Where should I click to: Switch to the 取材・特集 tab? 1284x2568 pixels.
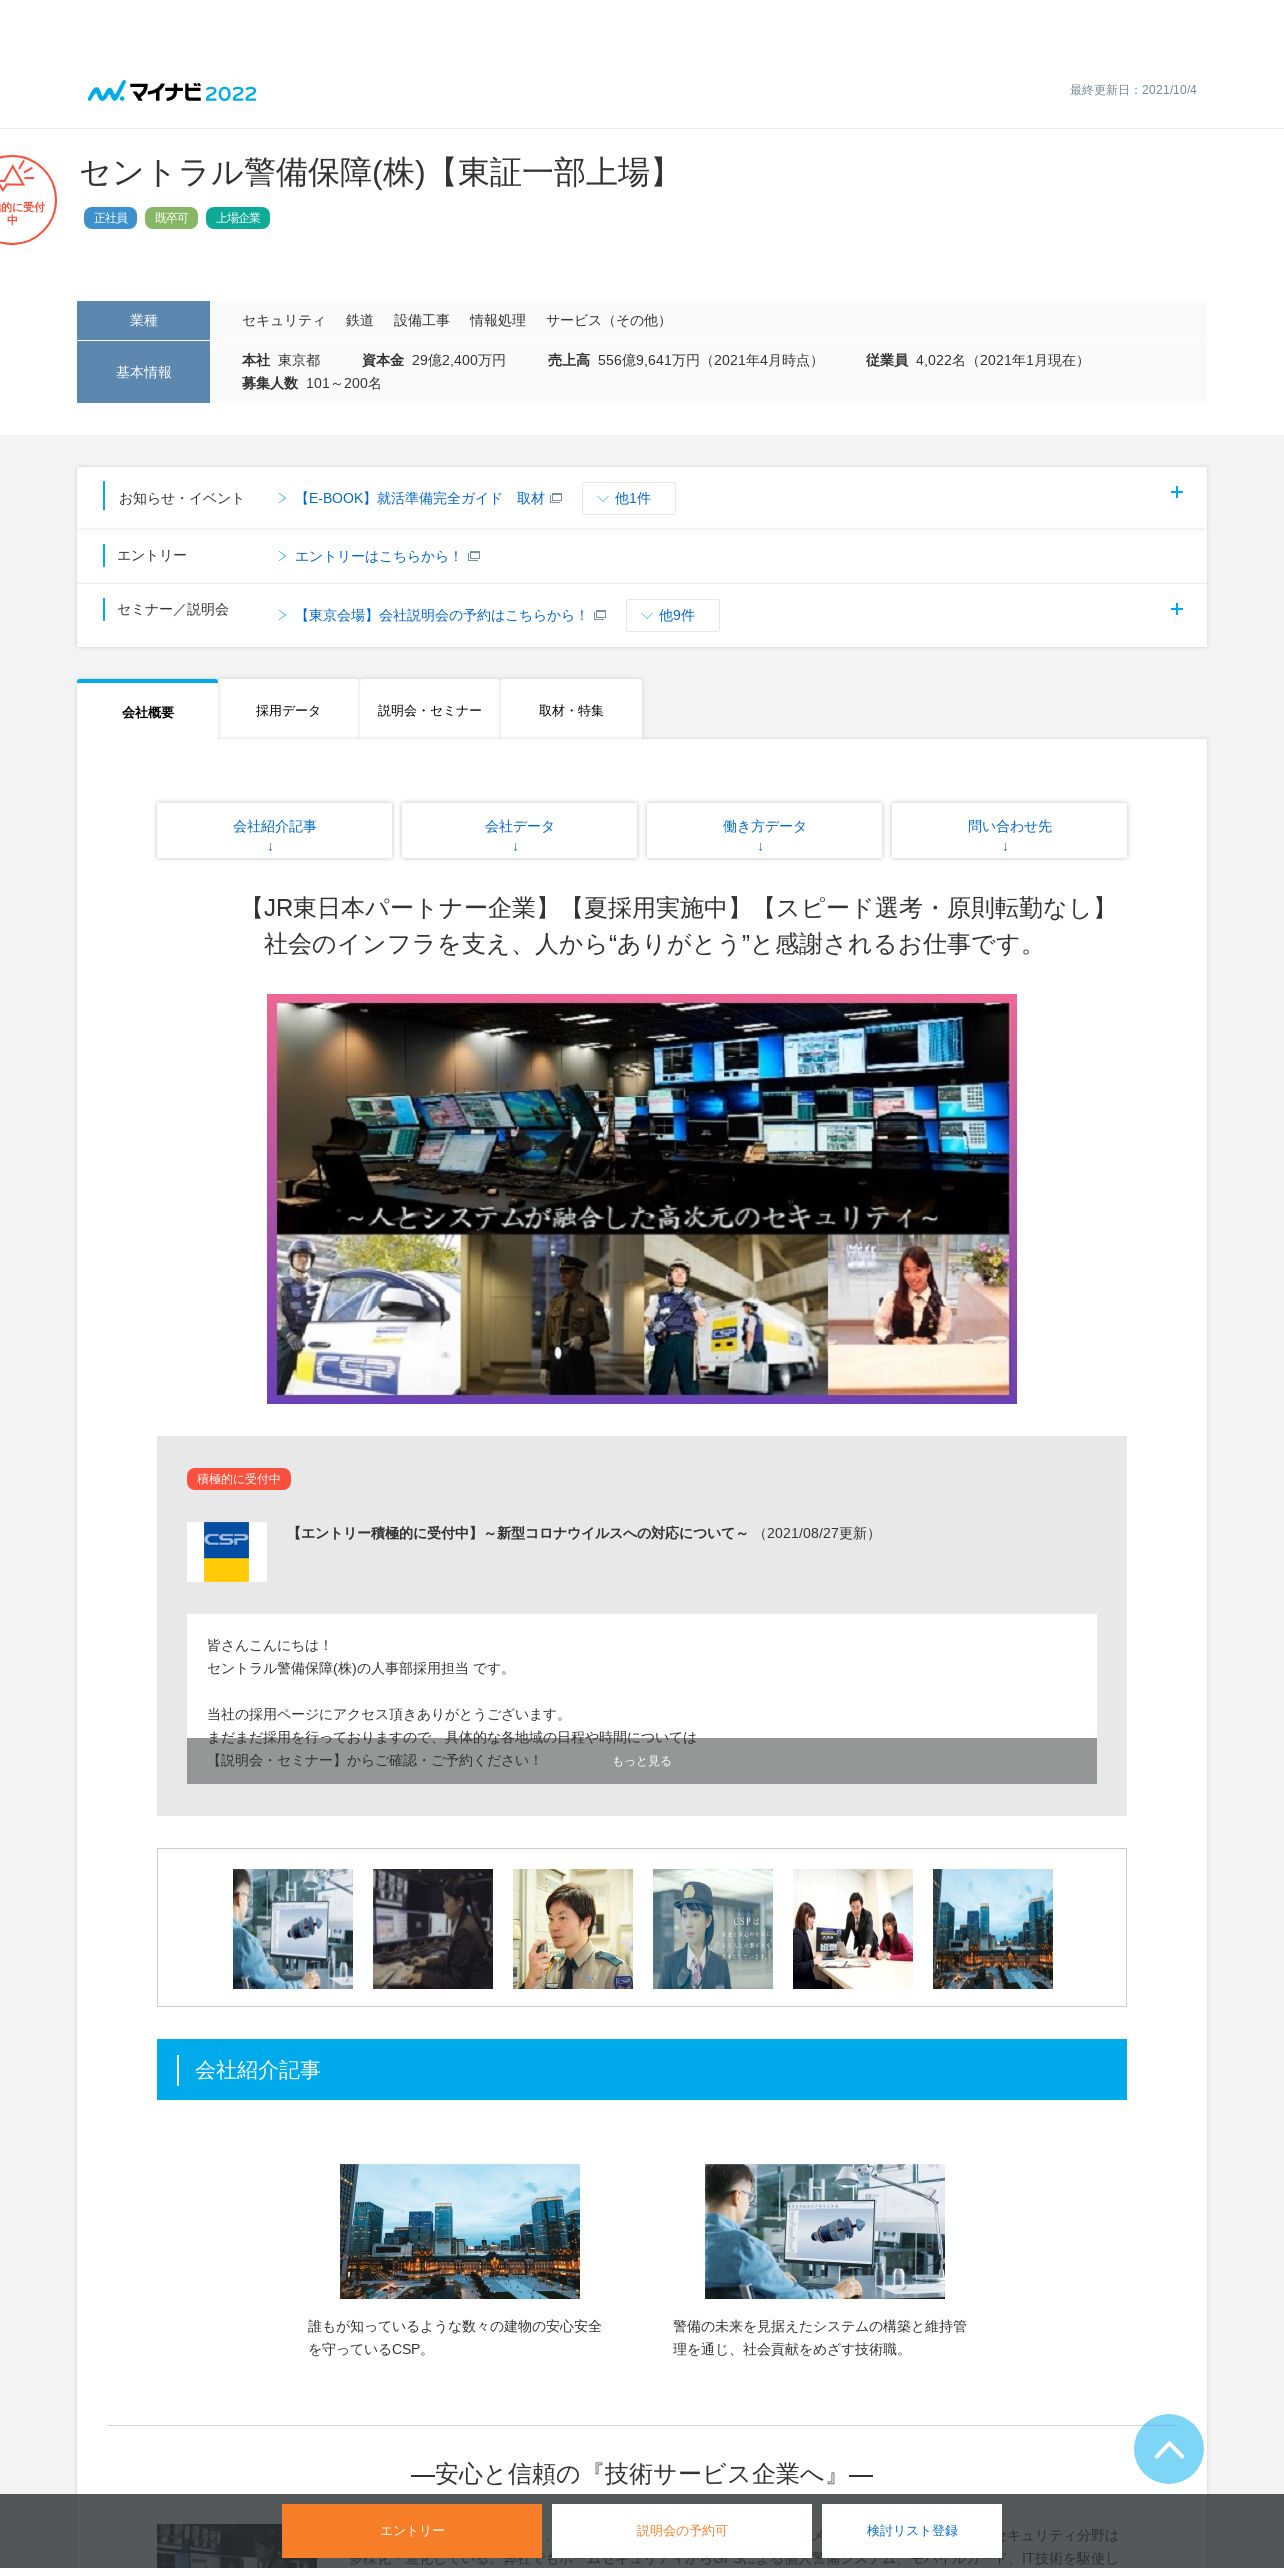571,710
